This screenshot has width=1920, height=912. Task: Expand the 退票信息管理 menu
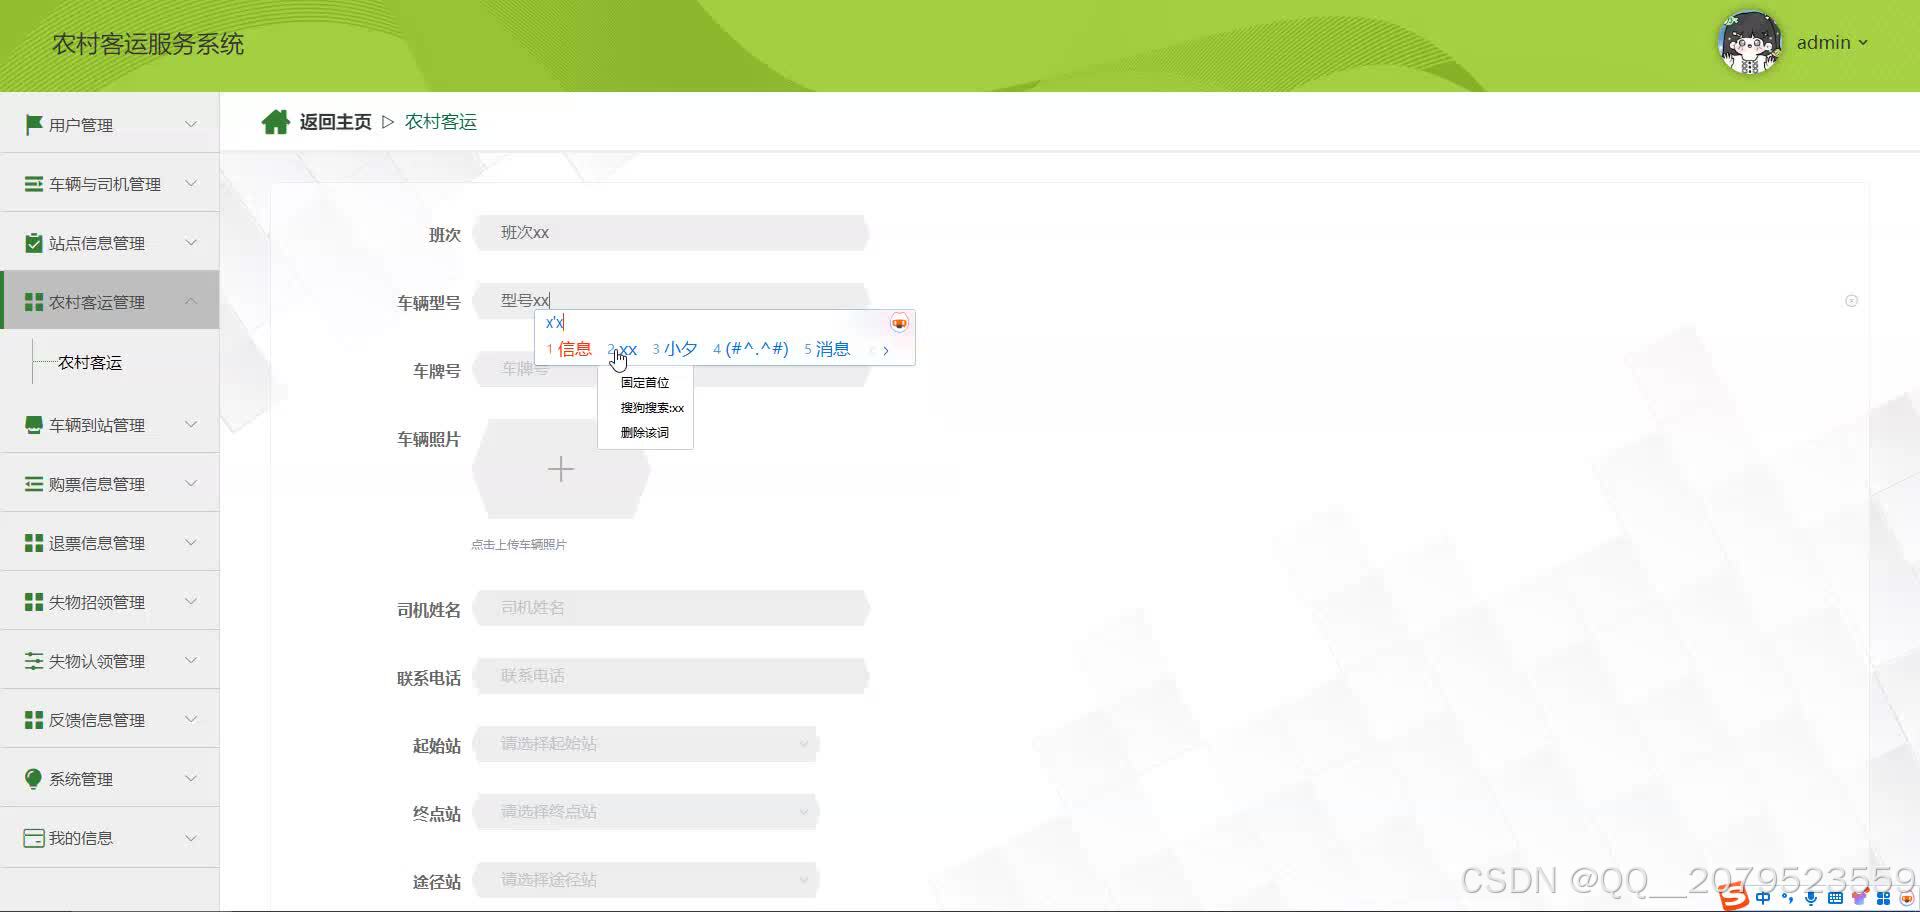pos(191,542)
